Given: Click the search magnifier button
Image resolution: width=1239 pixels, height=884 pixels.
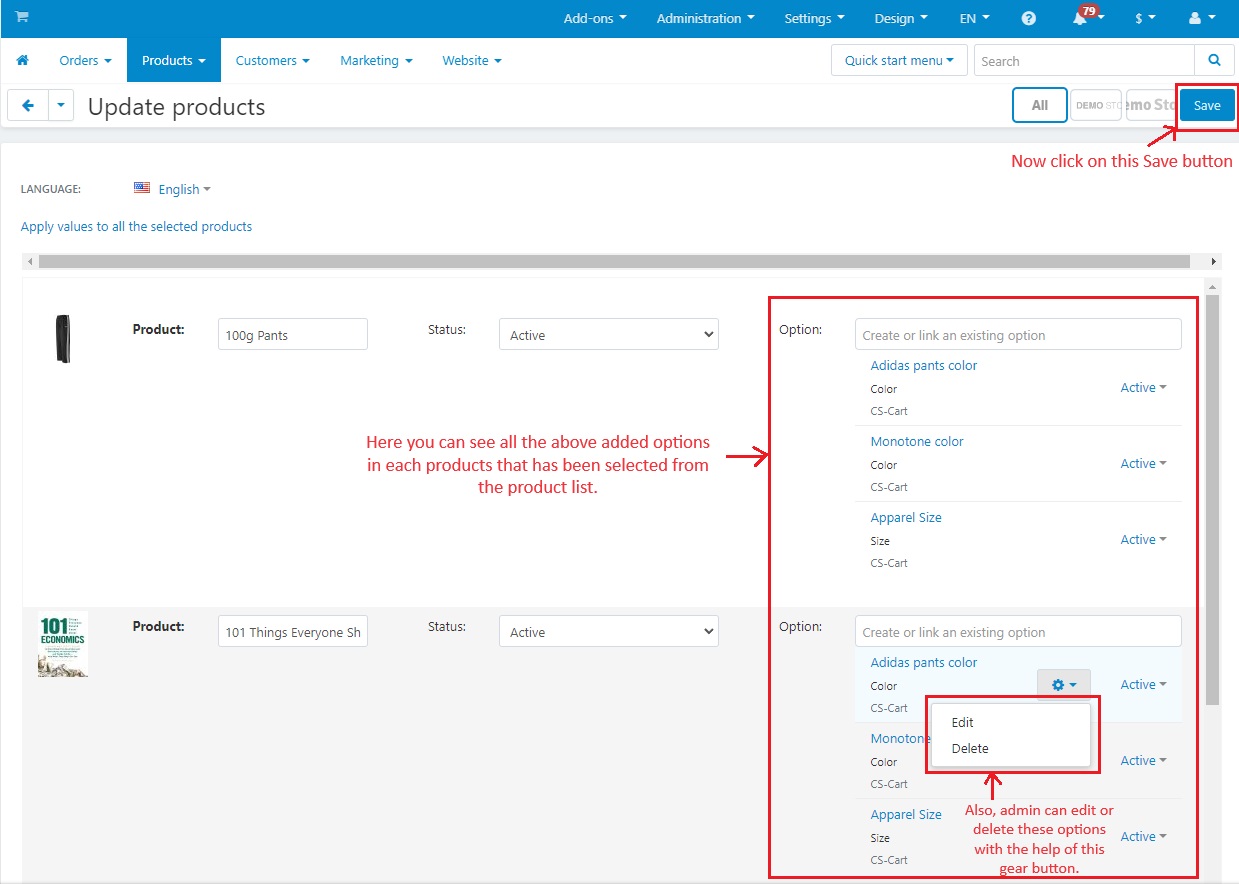Looking at the screenshot, I should click(1214, 60).
